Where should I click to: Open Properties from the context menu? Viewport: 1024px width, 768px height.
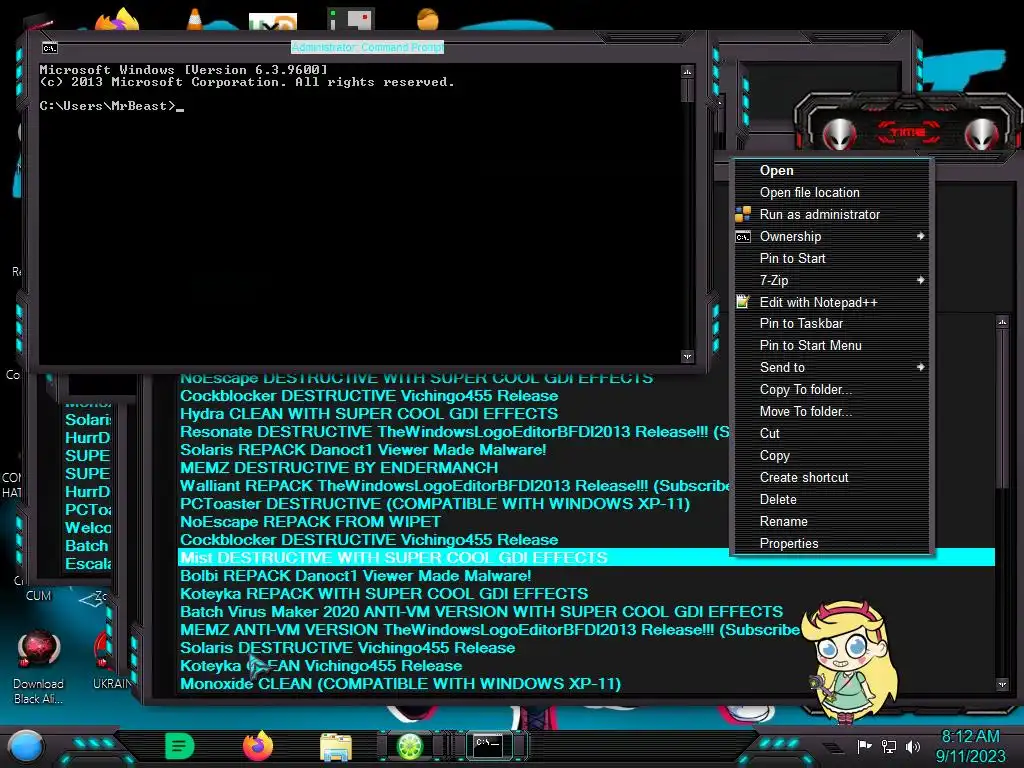tap(832, 543)
